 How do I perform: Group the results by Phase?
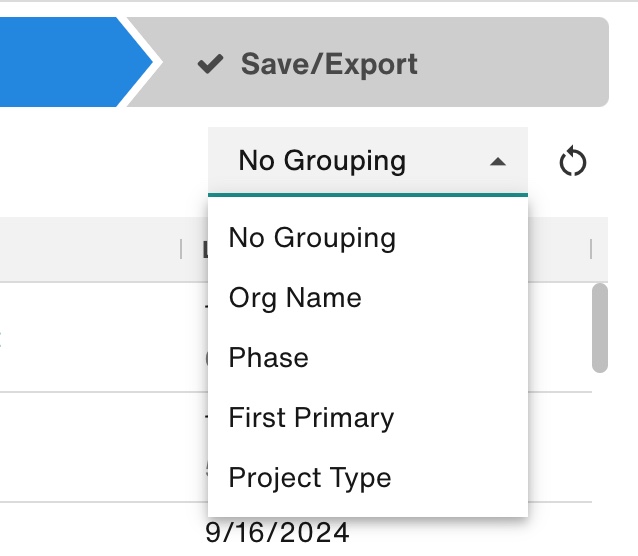(268, 358)
